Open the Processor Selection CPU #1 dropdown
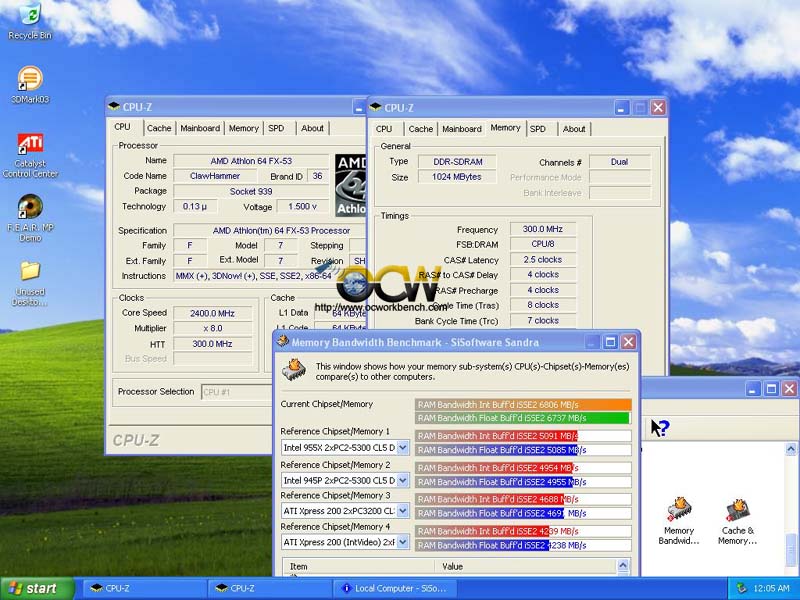 (x=237, y=392)
